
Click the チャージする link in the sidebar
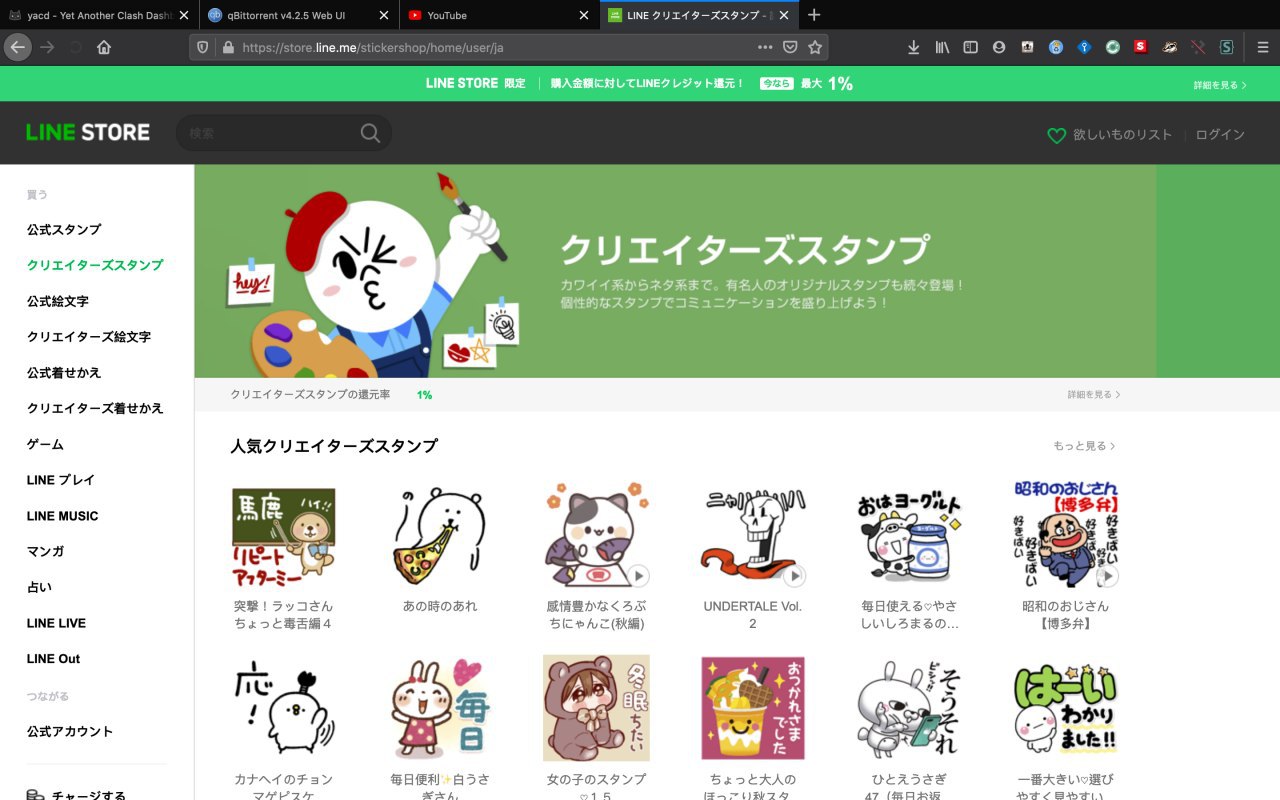coord(76,796)
